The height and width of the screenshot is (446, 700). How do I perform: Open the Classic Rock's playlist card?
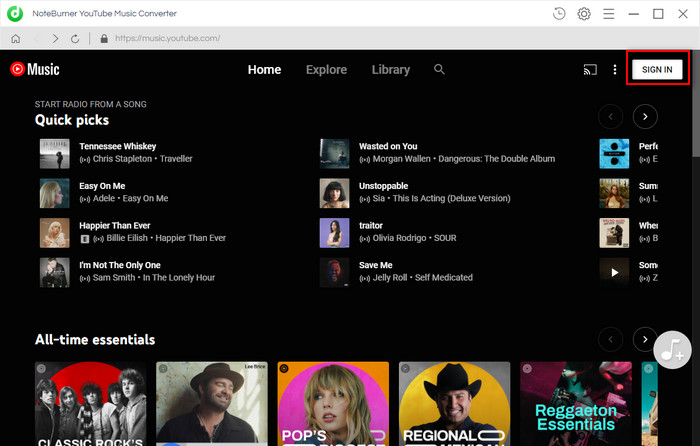point(91,404)
